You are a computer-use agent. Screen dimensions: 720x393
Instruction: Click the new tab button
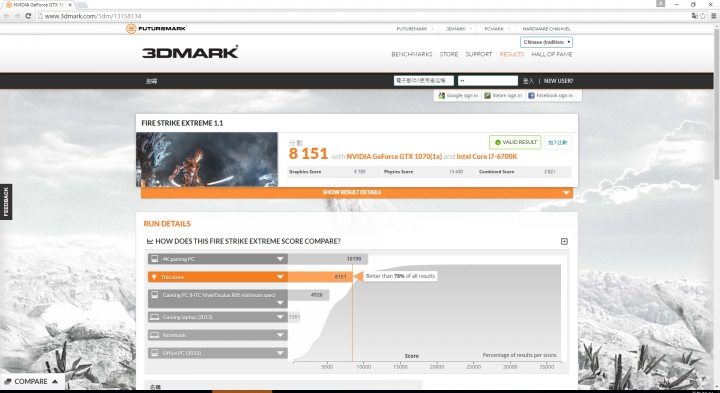tap(82, 5)
